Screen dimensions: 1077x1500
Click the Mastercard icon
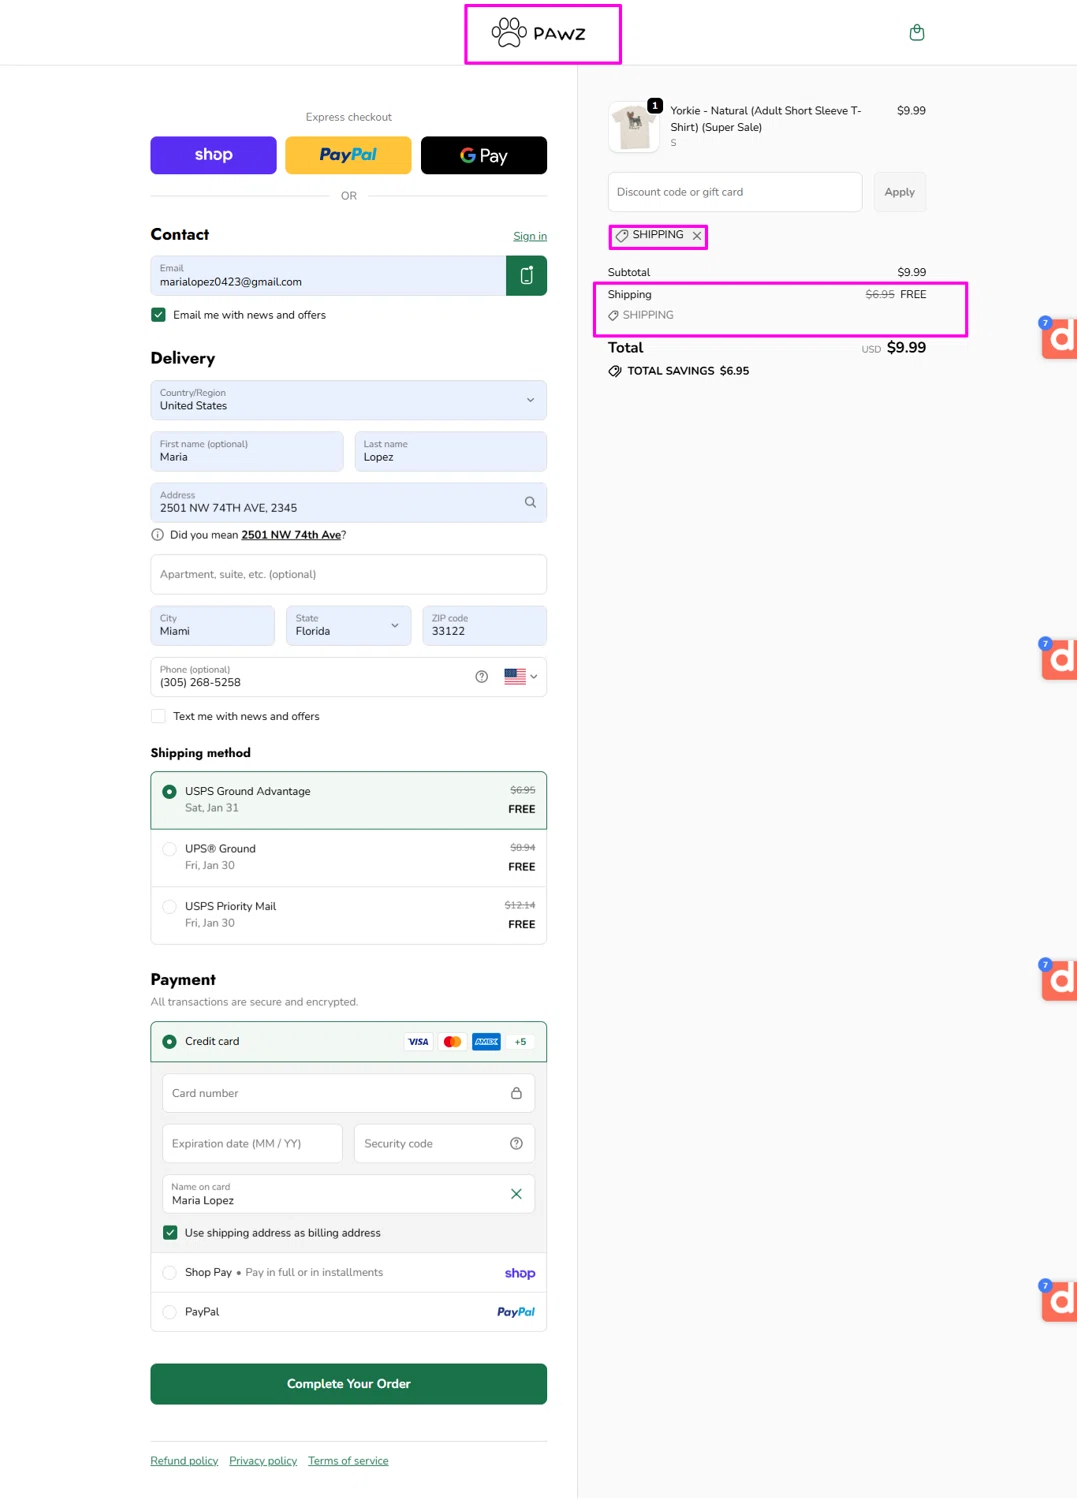click(452, 1042)
